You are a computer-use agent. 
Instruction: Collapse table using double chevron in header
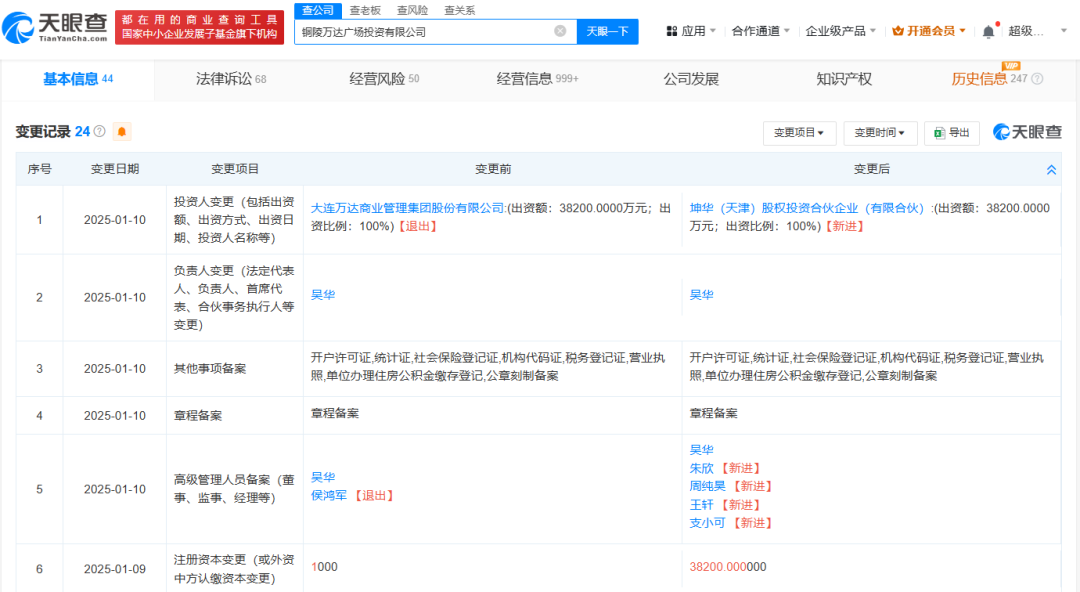(1051, 170)
